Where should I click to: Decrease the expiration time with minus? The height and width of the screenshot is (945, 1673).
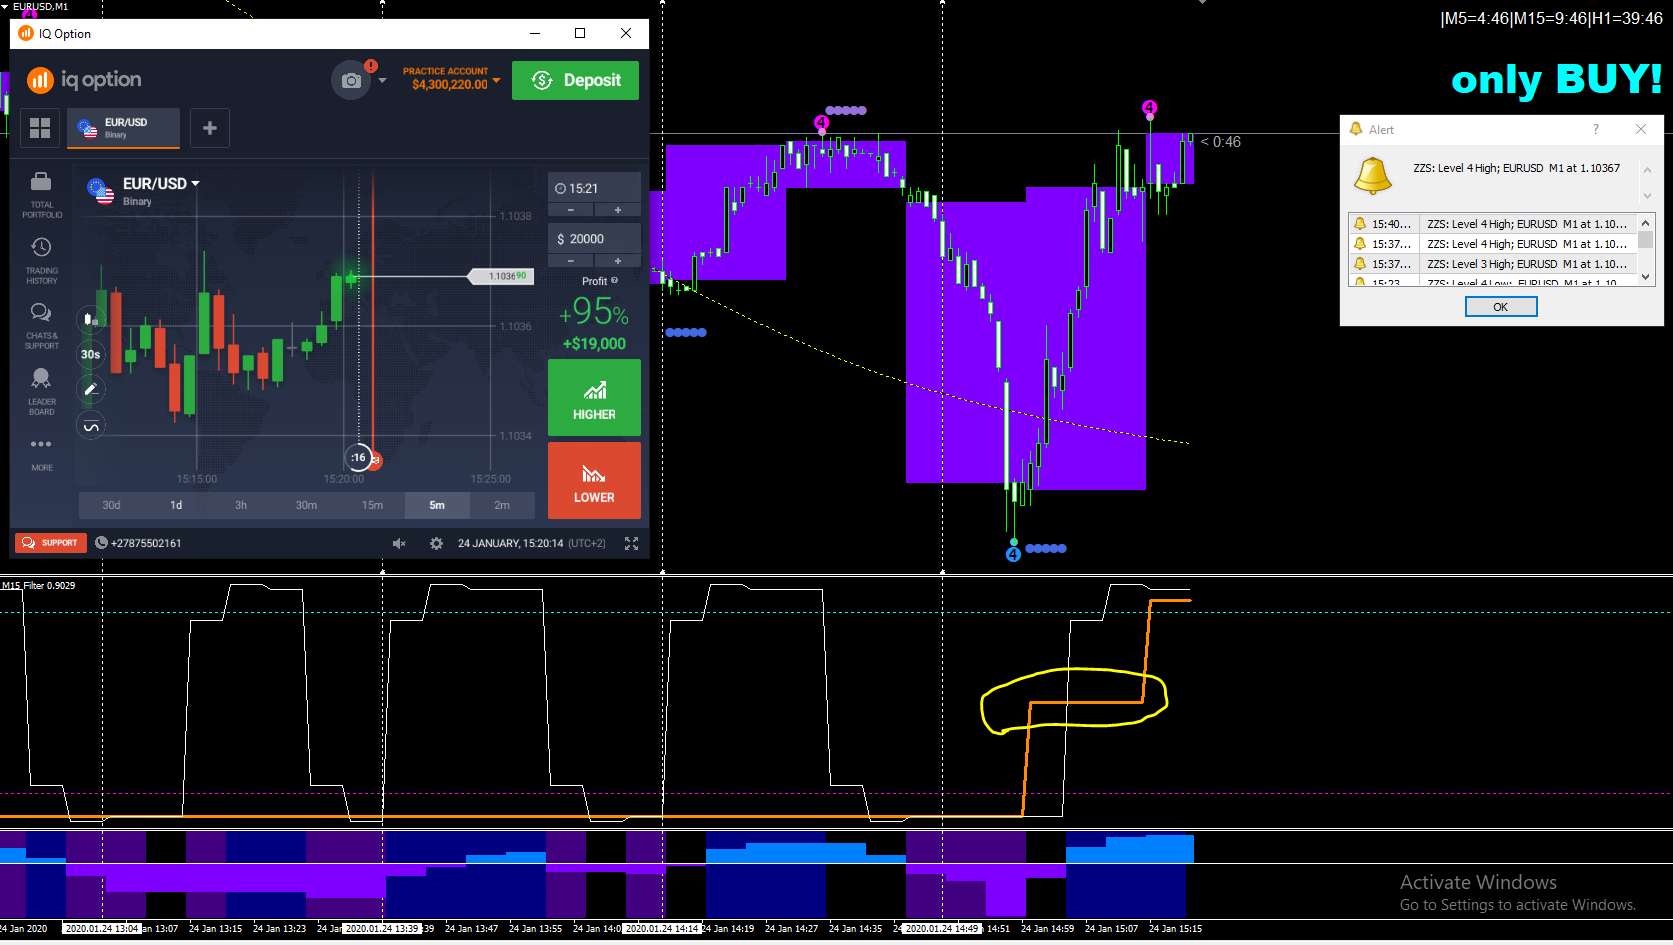tap(571, 210)
